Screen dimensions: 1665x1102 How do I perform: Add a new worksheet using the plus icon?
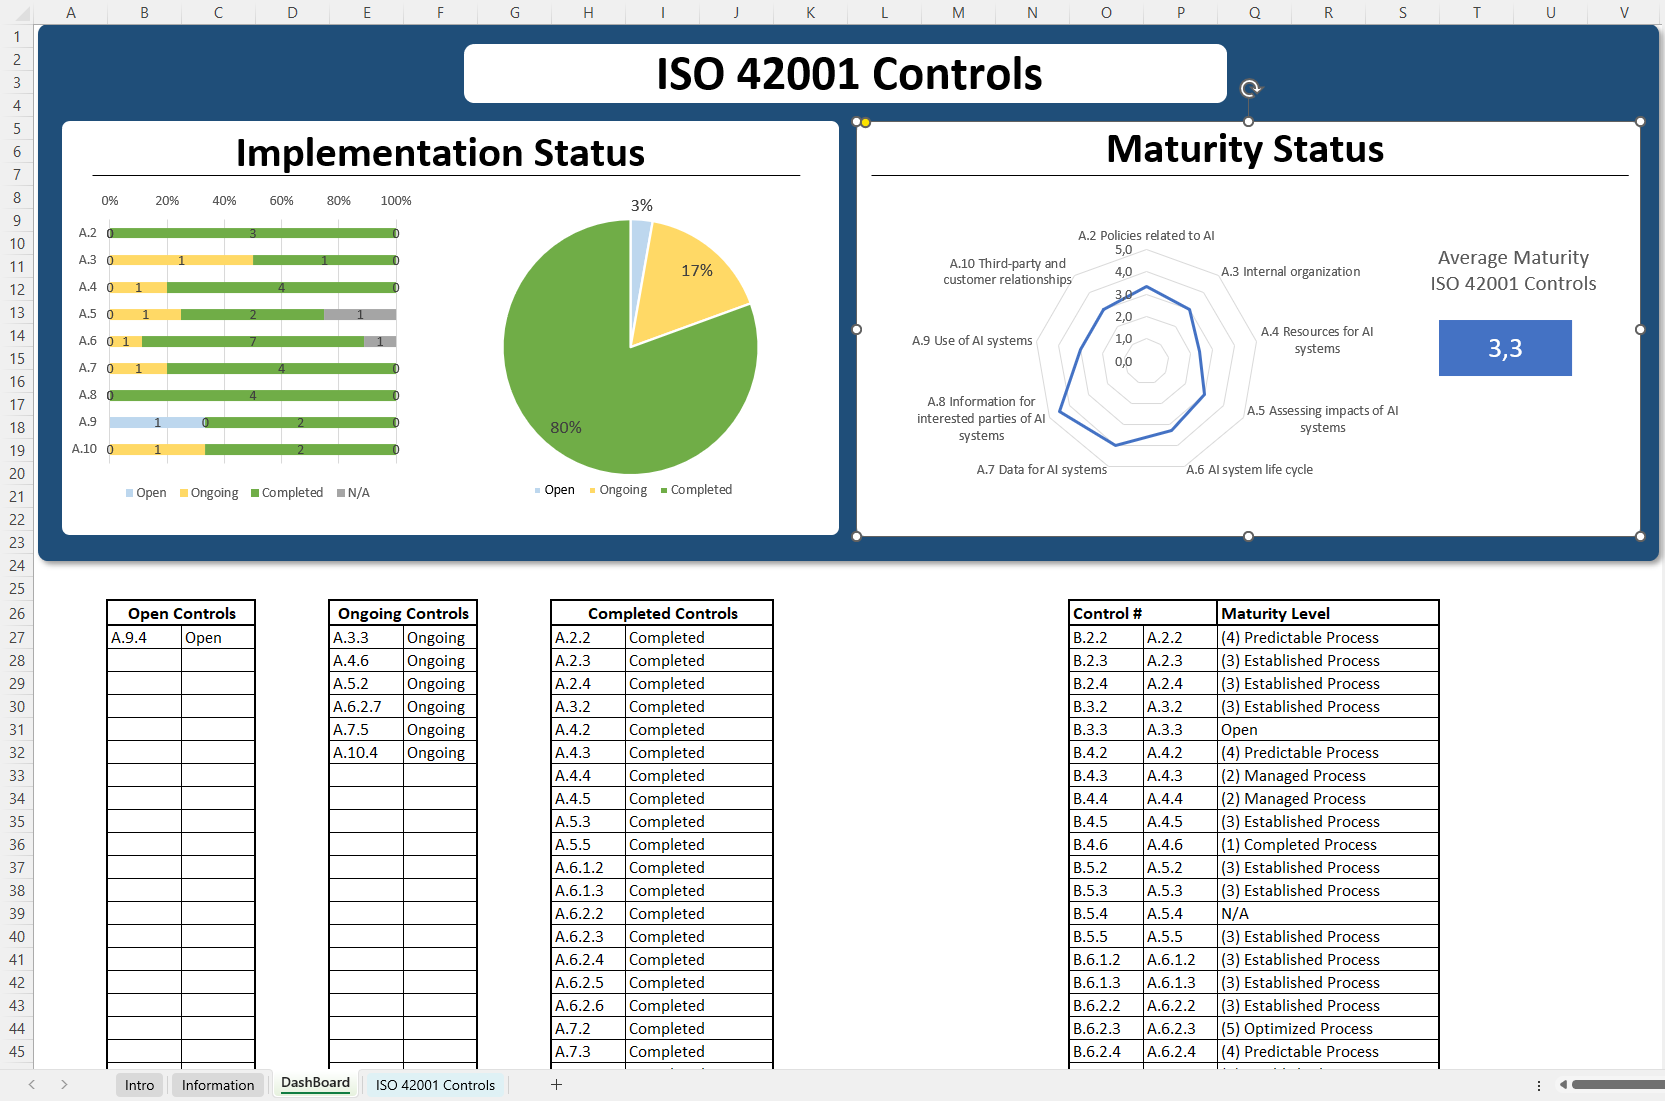coord(557,1085)
